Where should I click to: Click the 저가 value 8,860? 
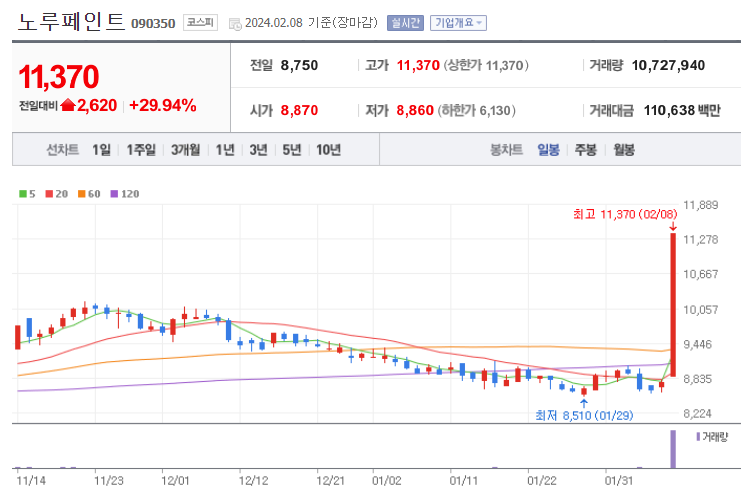coord(415,111)
